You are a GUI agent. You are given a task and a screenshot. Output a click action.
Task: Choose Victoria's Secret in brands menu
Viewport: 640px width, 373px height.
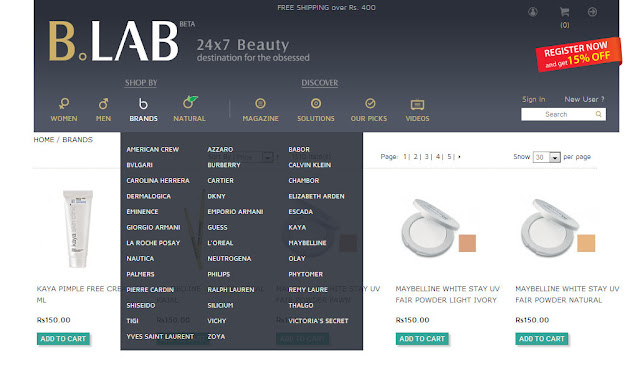(x=318, y=321)
